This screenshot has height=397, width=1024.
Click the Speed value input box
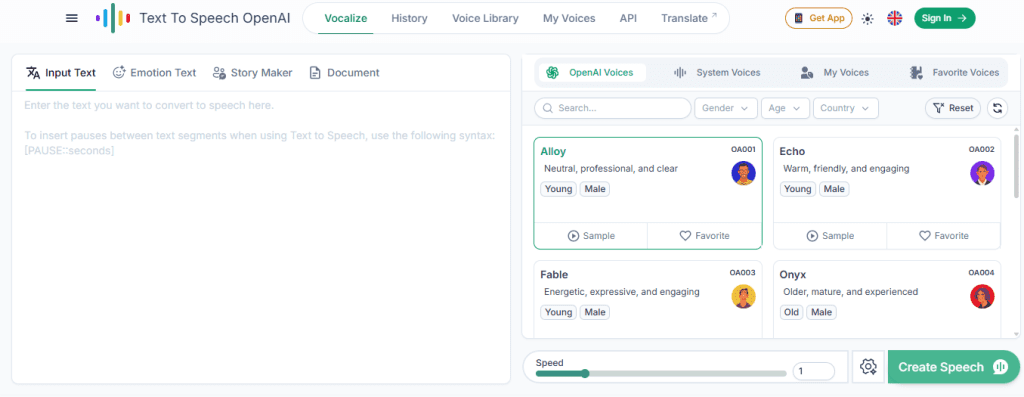[814, 372]
